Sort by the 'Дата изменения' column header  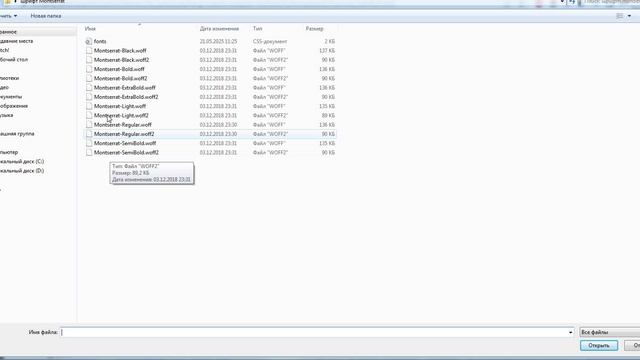pyautogui.click(x=219, y=29)
